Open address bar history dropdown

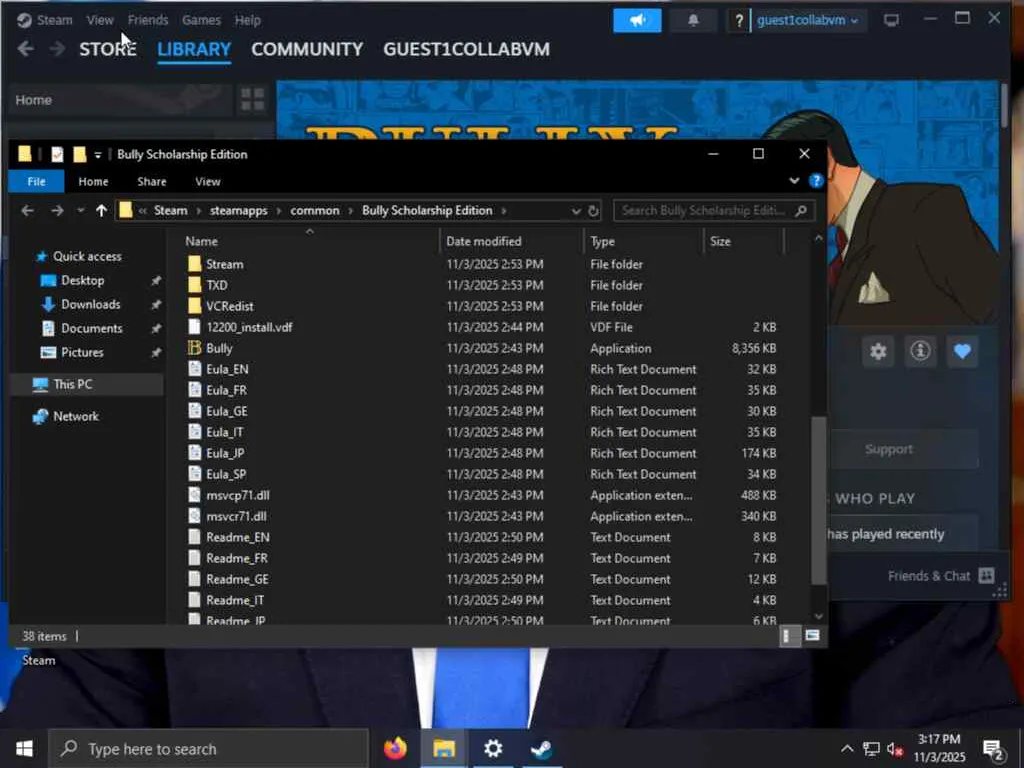[x=575, y=211]
